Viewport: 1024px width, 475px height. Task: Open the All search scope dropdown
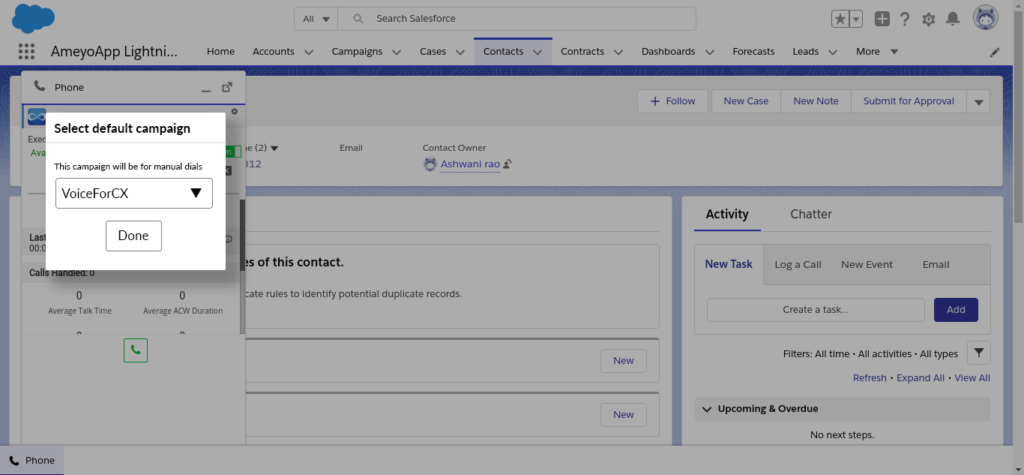316,19
